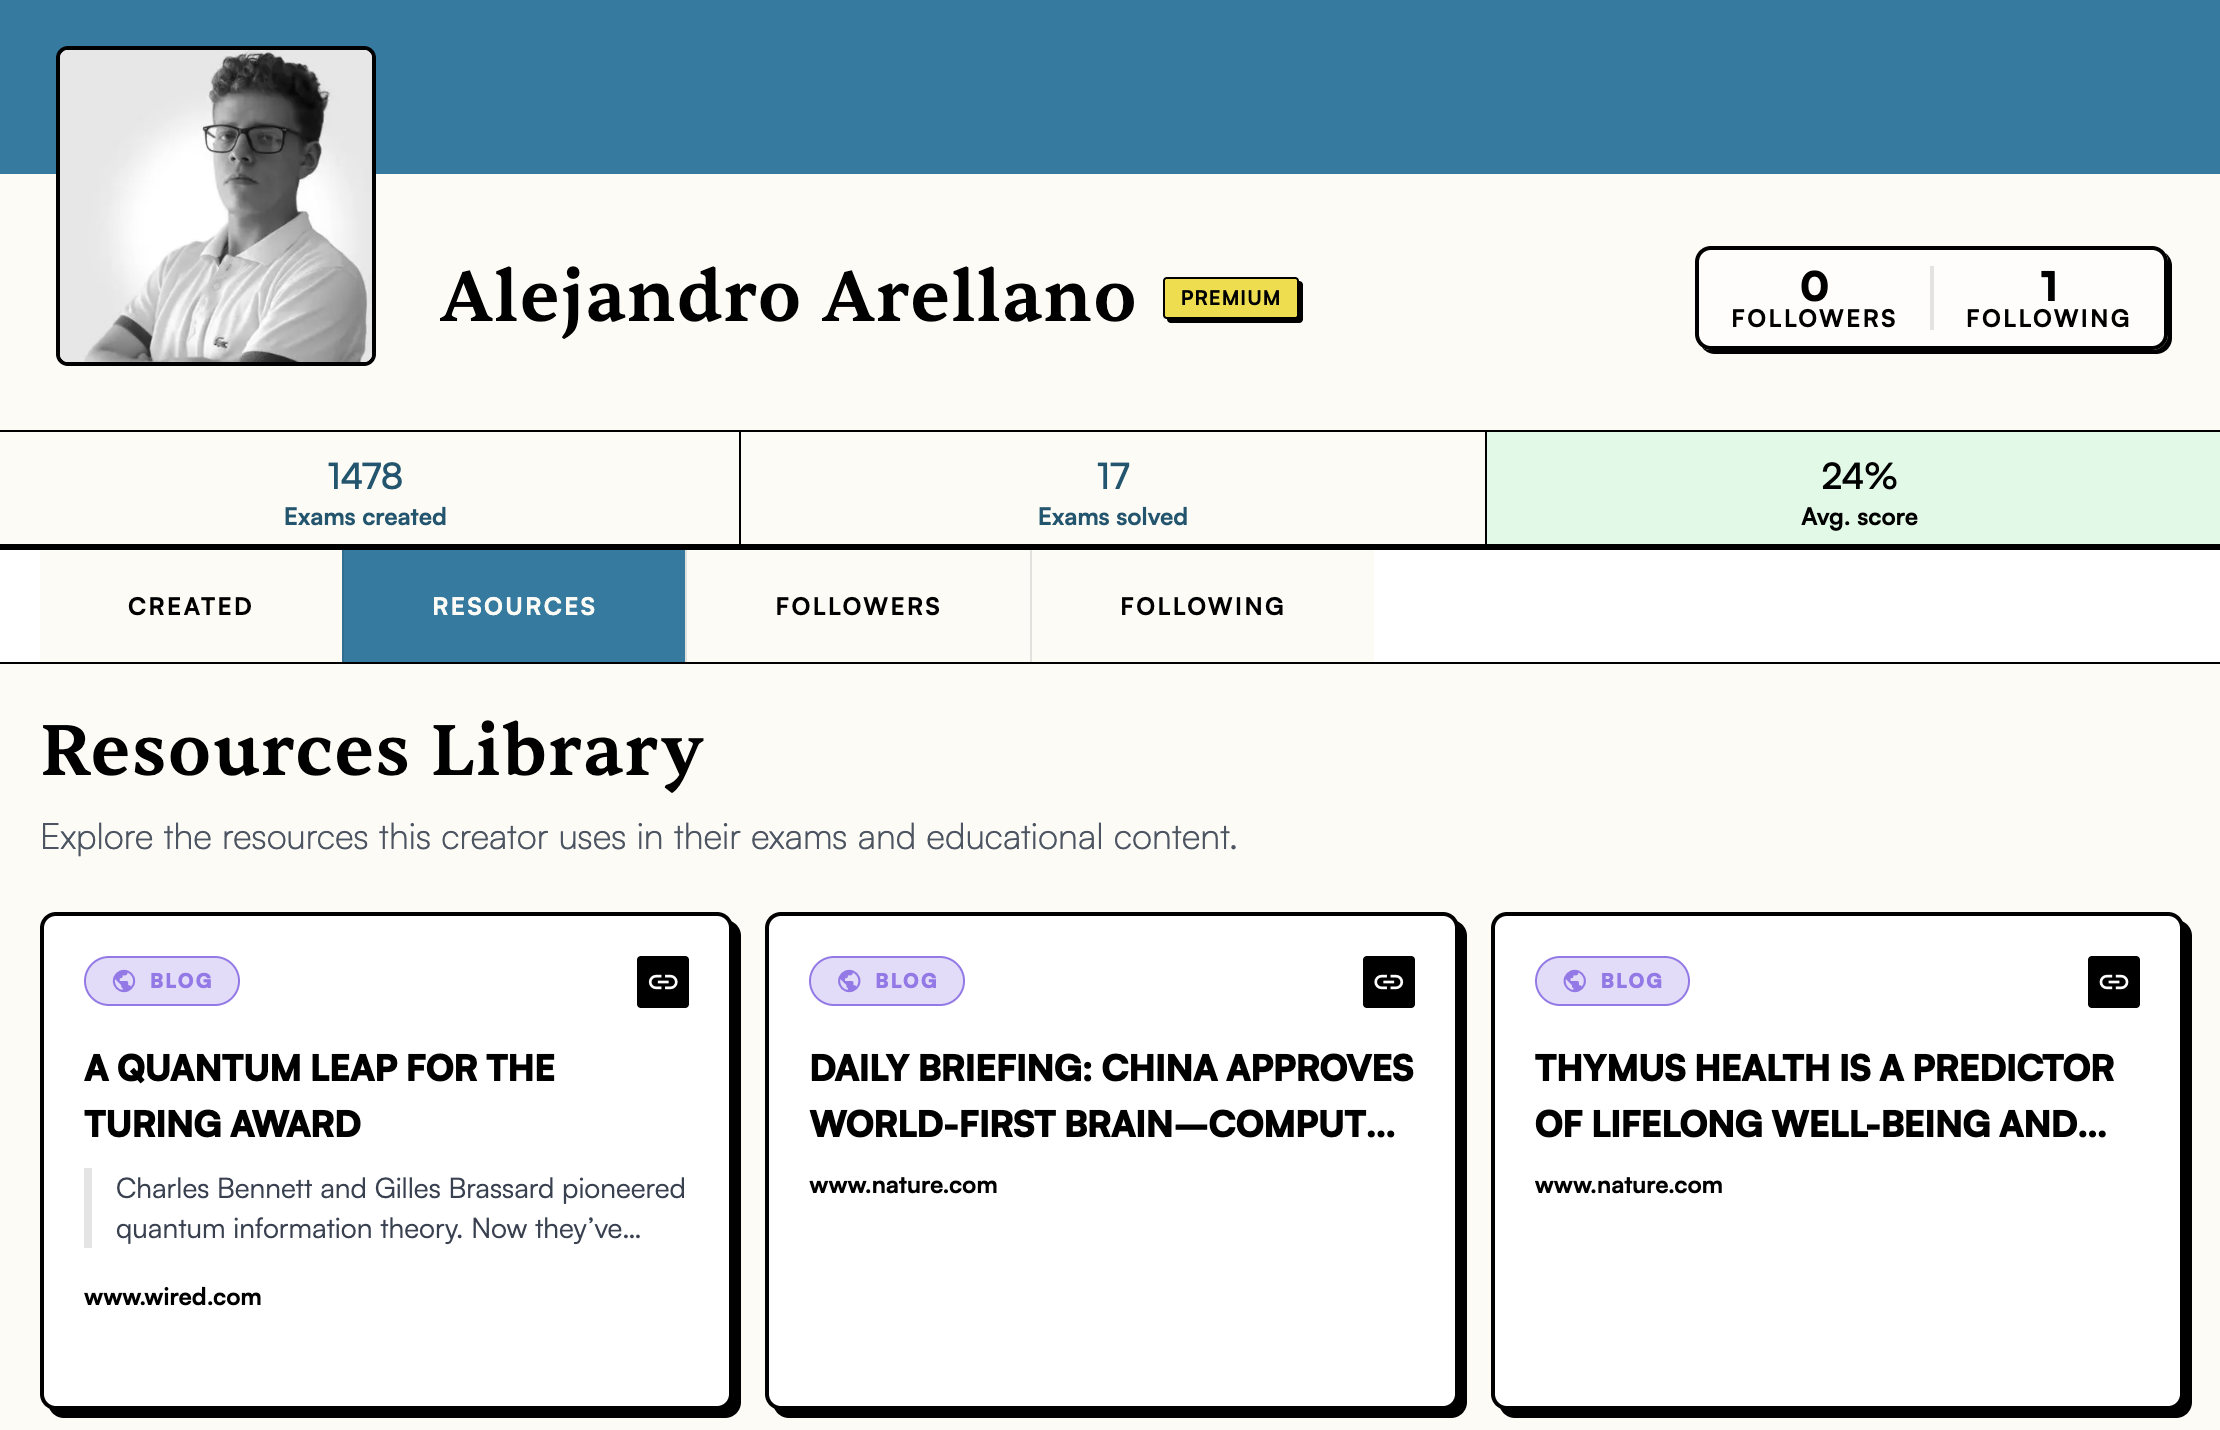Viewport: 2220px width, 1430px height.
Task: Switch to the CREATED tab
Action: click(x=190, y=605)
